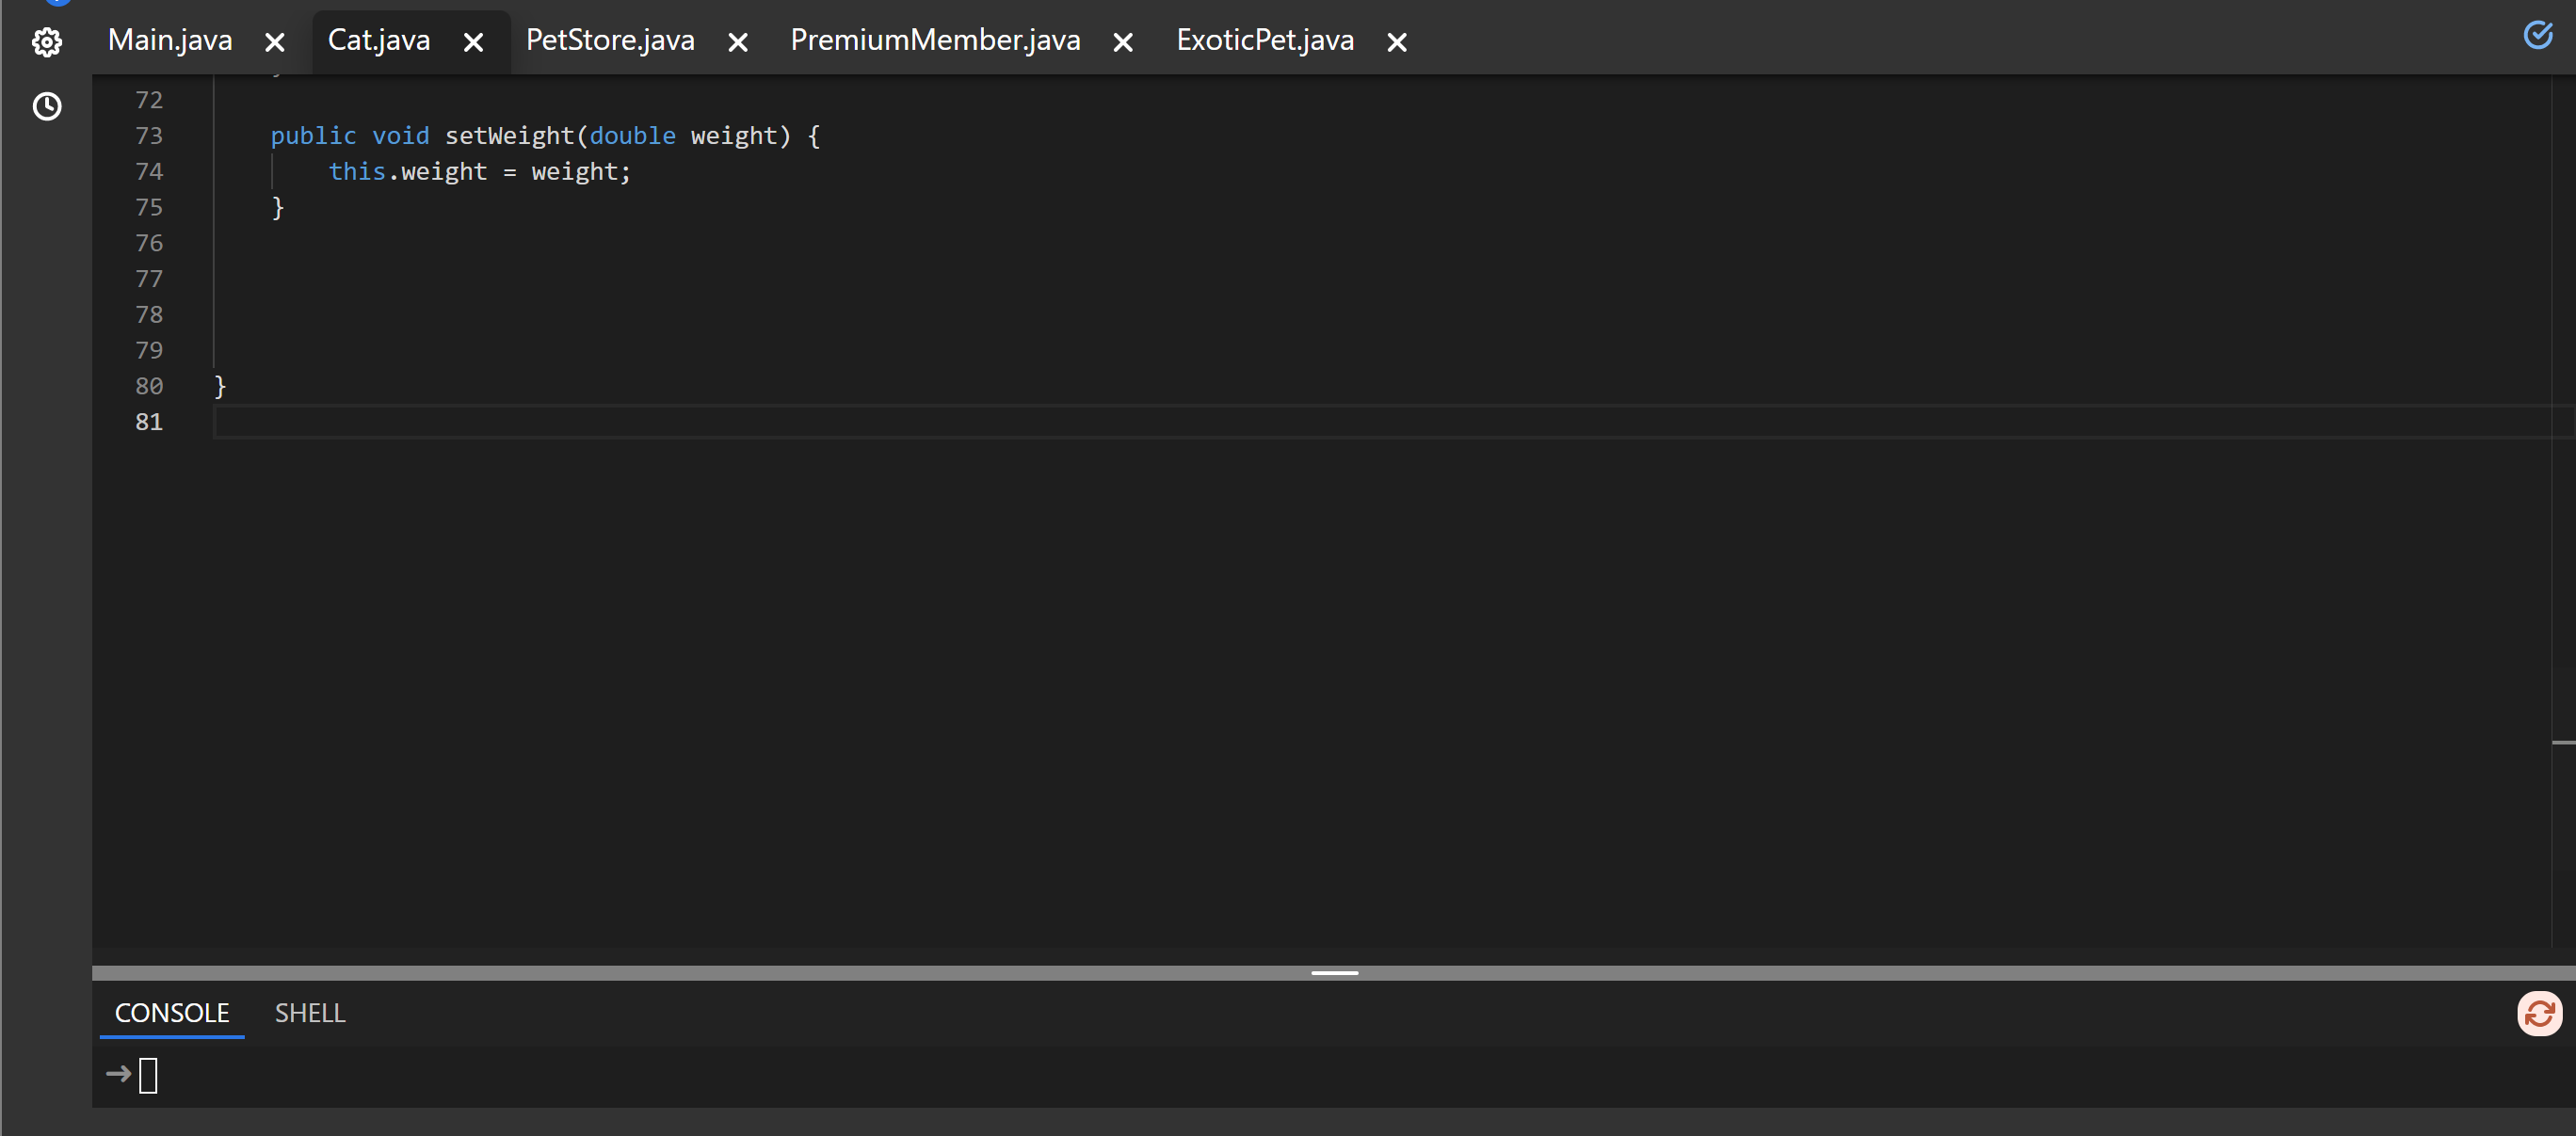
Task: Close the PetStore.java tab
Action: coord(738,42)
